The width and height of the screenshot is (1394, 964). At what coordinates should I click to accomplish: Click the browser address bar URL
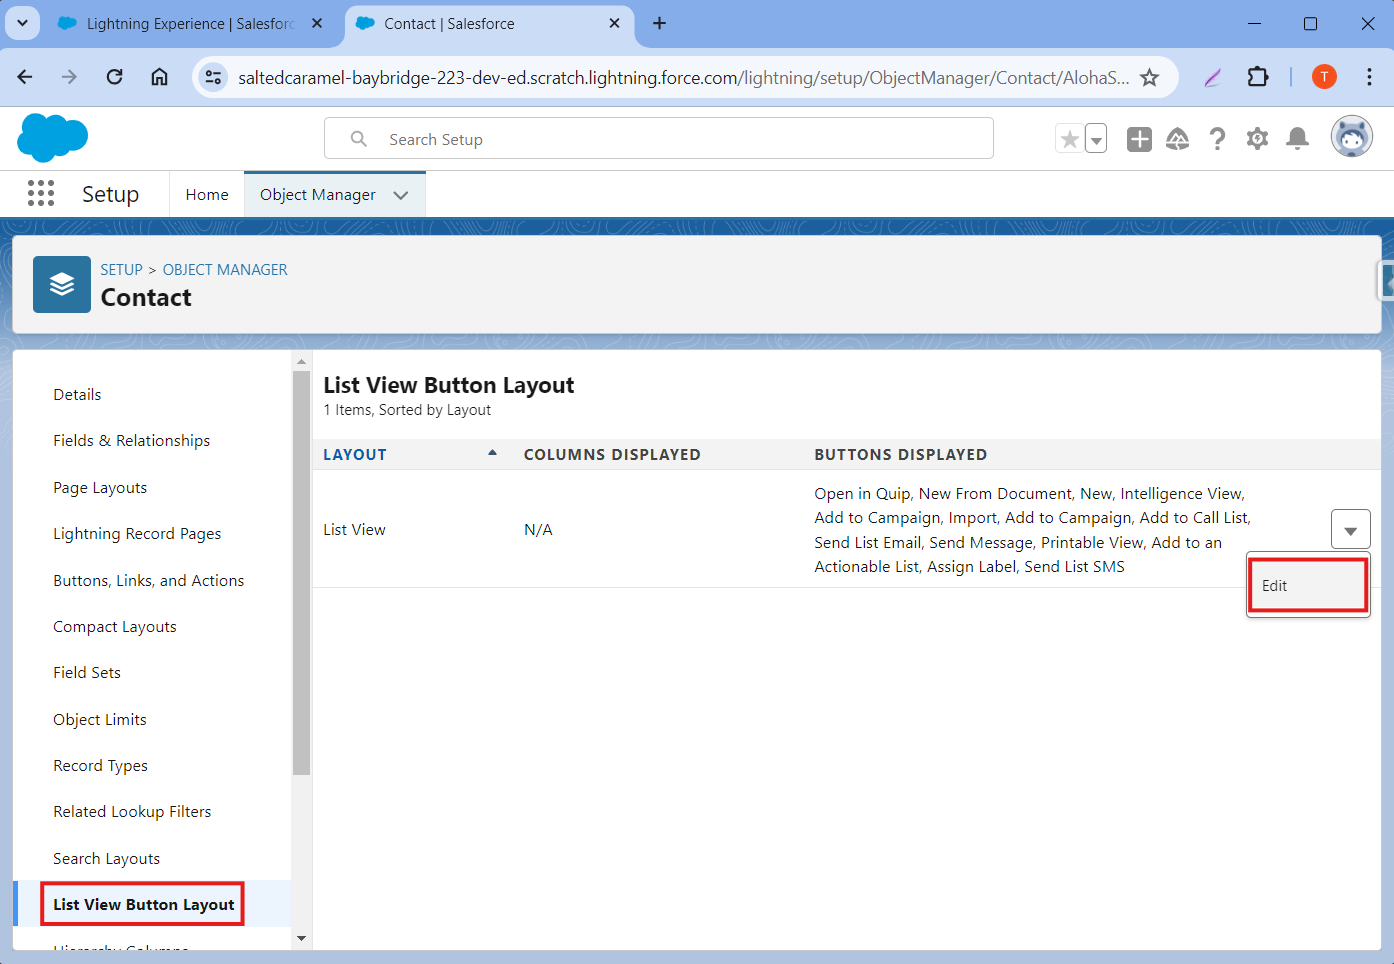(683, 77)
